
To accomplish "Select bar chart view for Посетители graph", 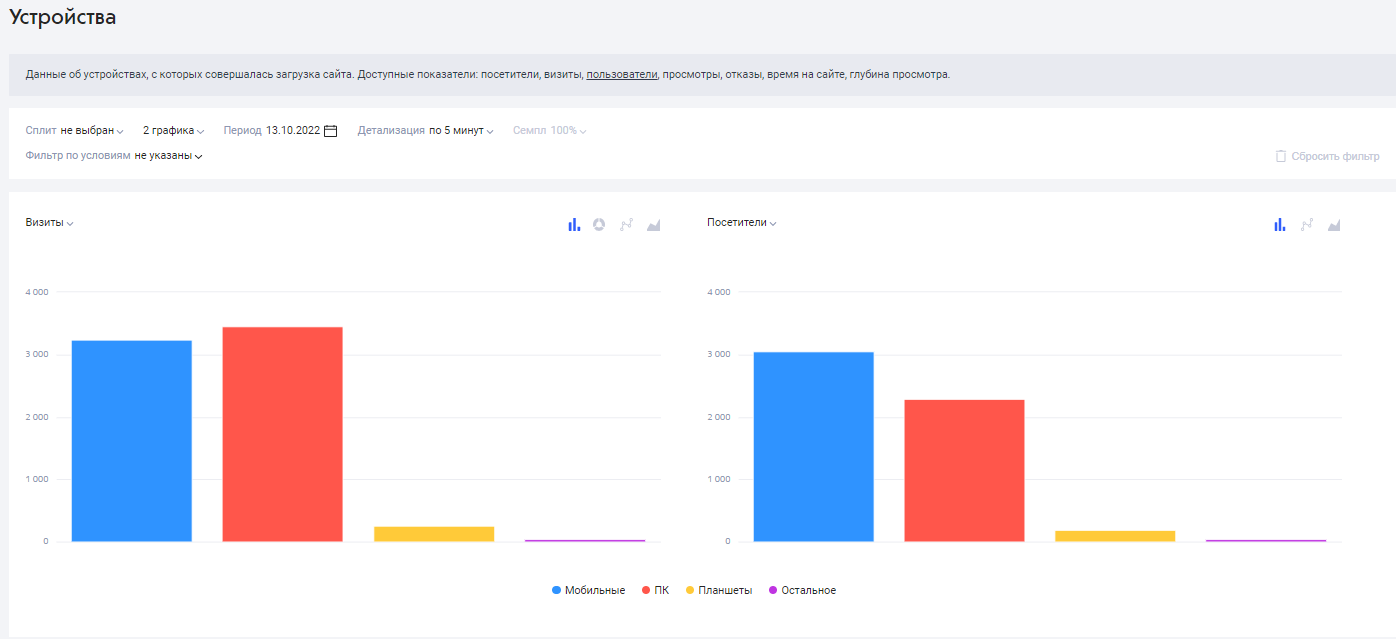I will tap(1279, 225).
